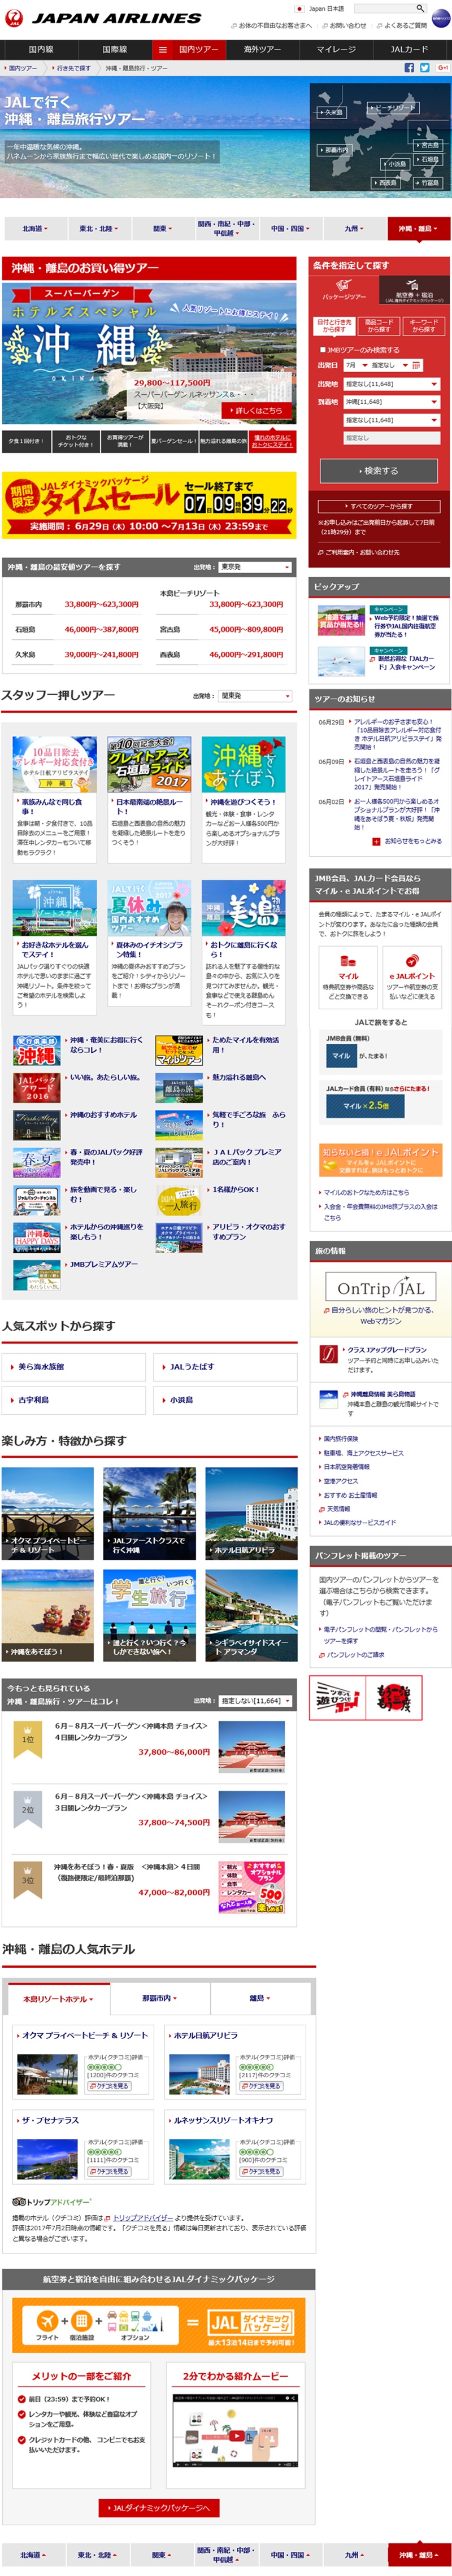Click the Japan Airlines logo
The height and width of the screenshot is (2576, 452).
[102, 17]
